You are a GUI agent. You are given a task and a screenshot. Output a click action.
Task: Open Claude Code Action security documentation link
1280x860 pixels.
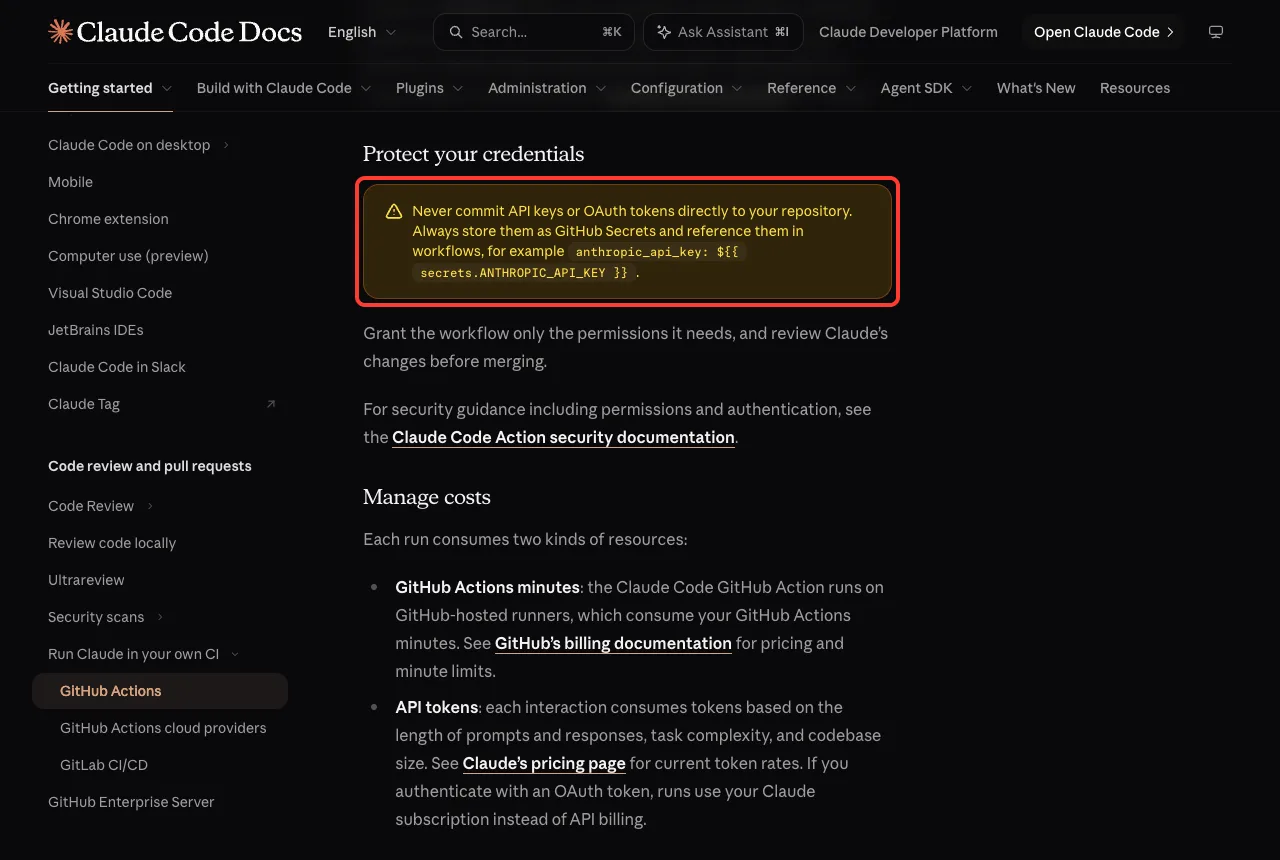pos(564,437)
